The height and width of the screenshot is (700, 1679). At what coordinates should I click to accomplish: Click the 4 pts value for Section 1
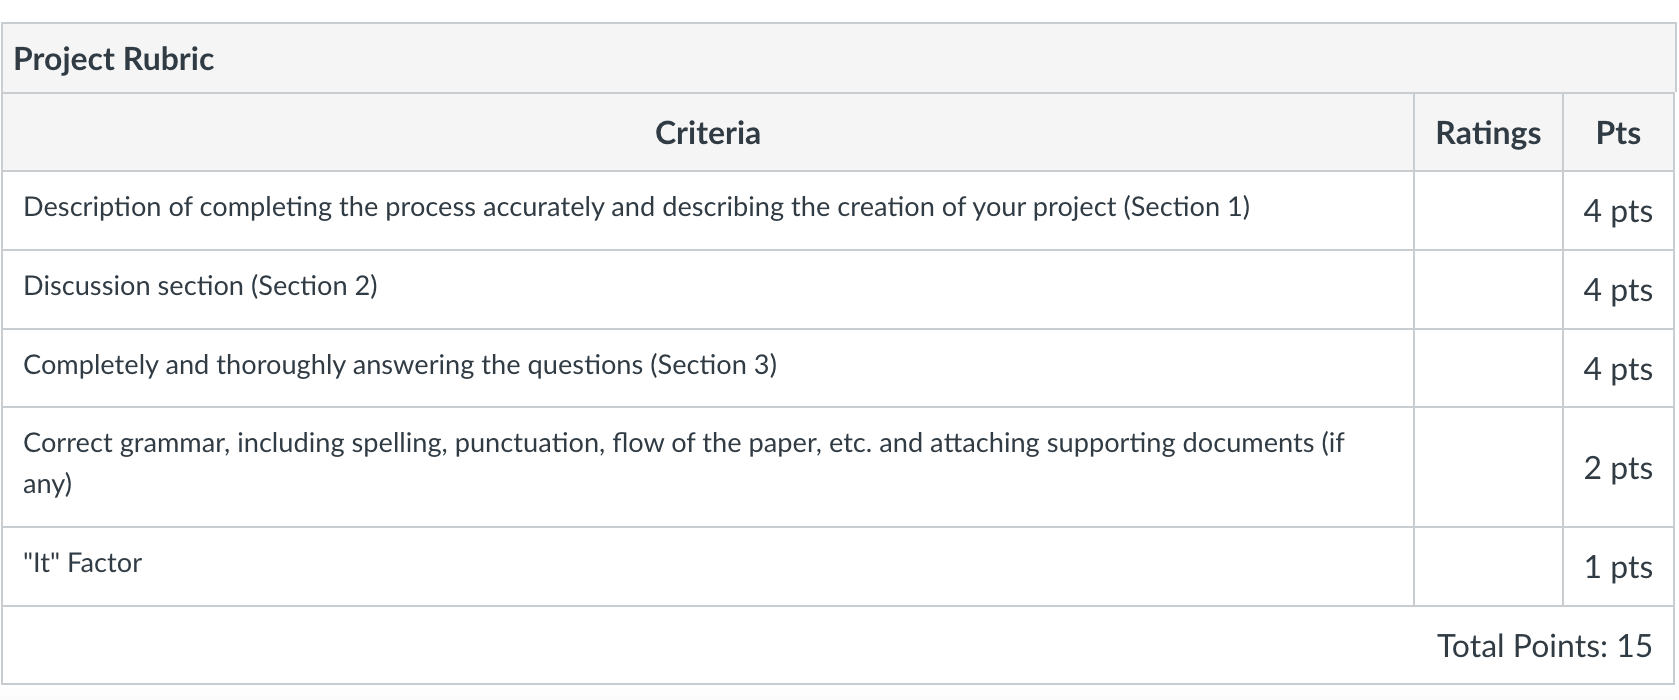[x=1617, y=211]
